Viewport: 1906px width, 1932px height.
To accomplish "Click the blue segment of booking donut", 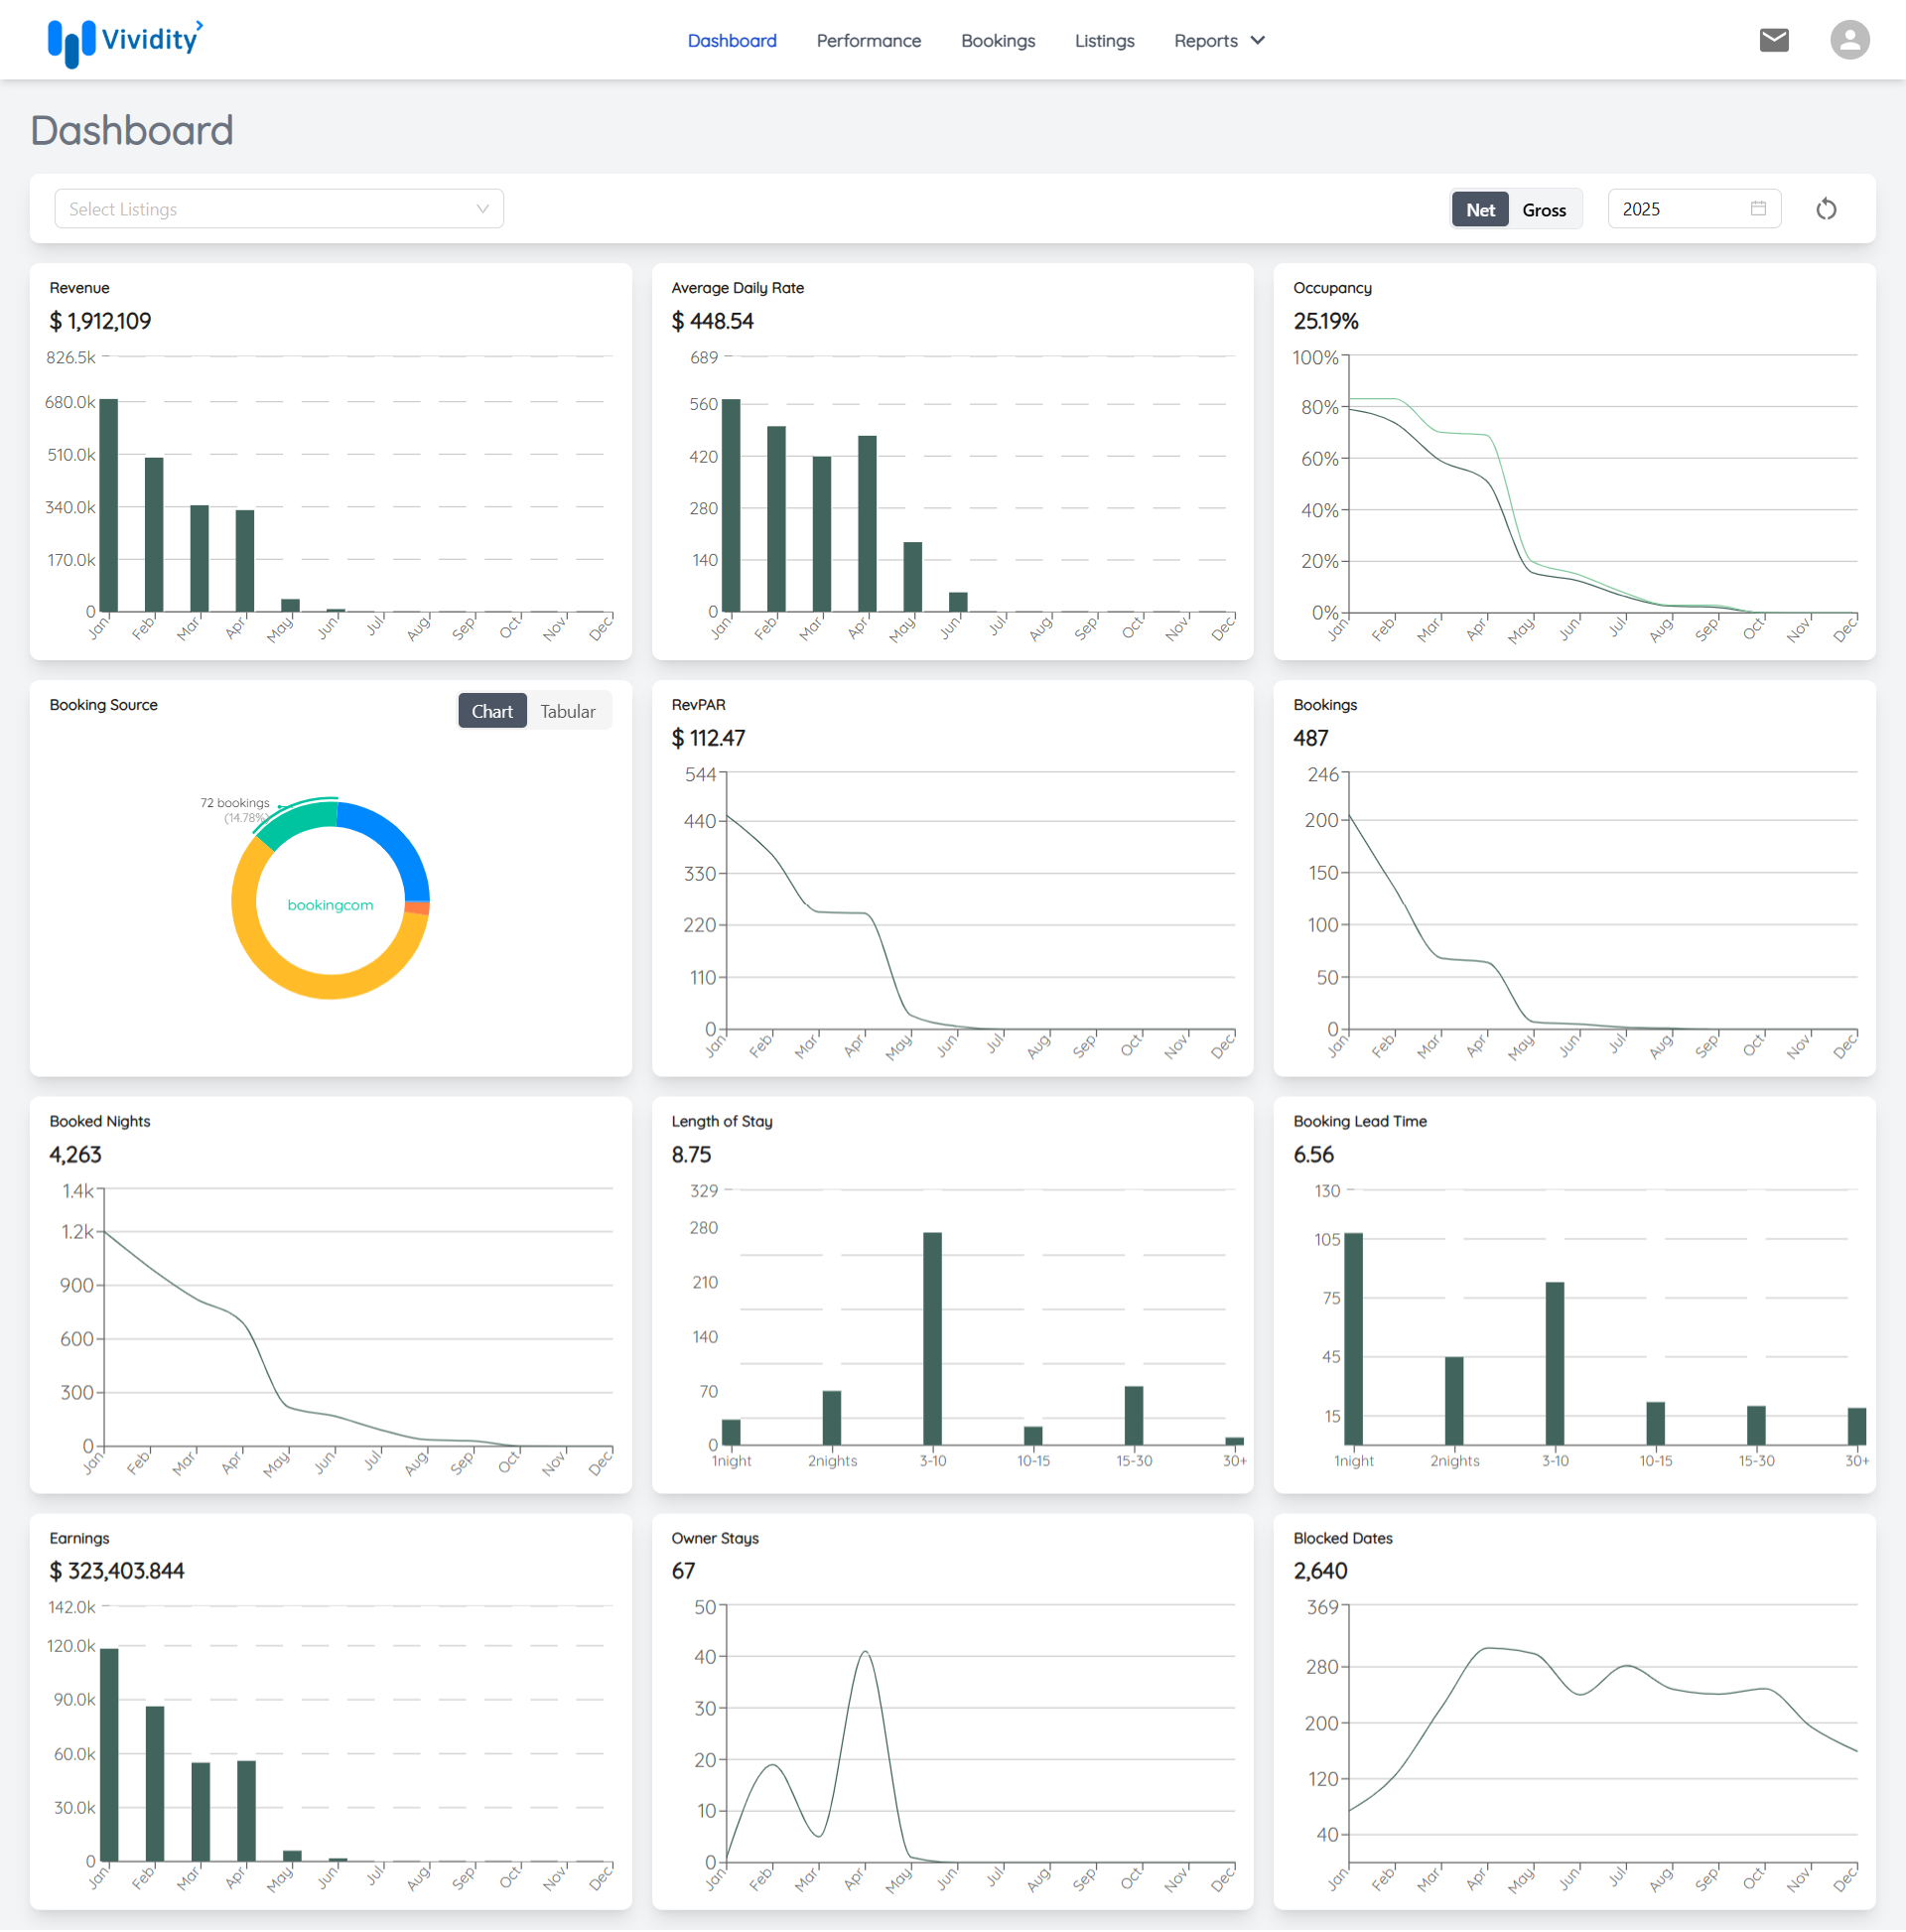I will tap(393, 844).
